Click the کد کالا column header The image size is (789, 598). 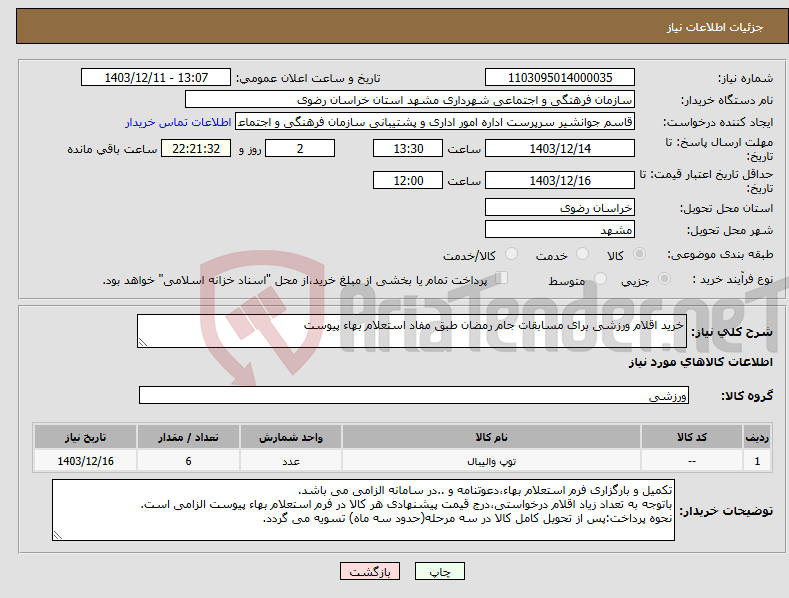[x=692, y=437]
